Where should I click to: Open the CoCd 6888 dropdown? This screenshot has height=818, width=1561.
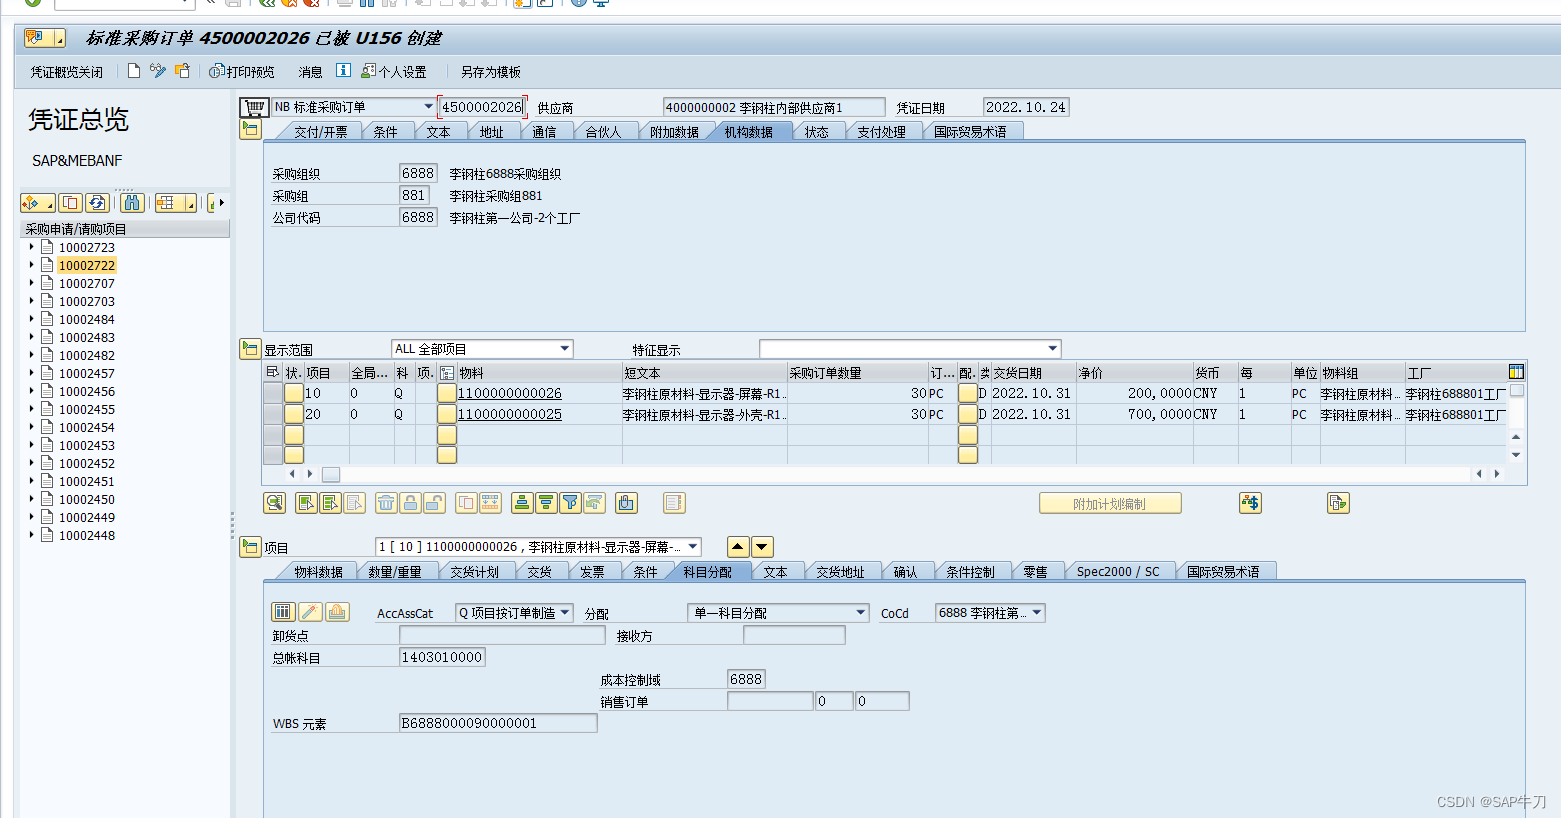click(1037, 613)
